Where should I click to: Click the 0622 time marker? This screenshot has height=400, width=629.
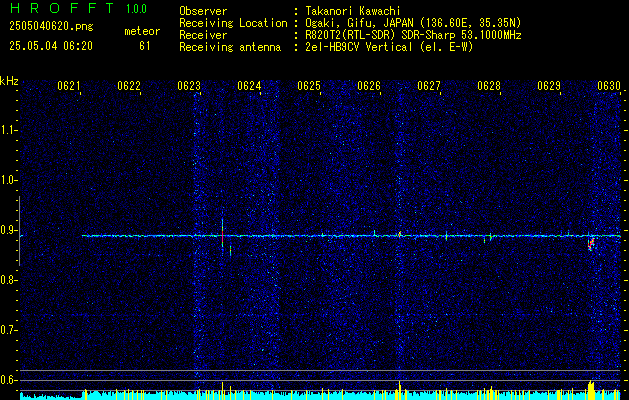tap(129, 86)
